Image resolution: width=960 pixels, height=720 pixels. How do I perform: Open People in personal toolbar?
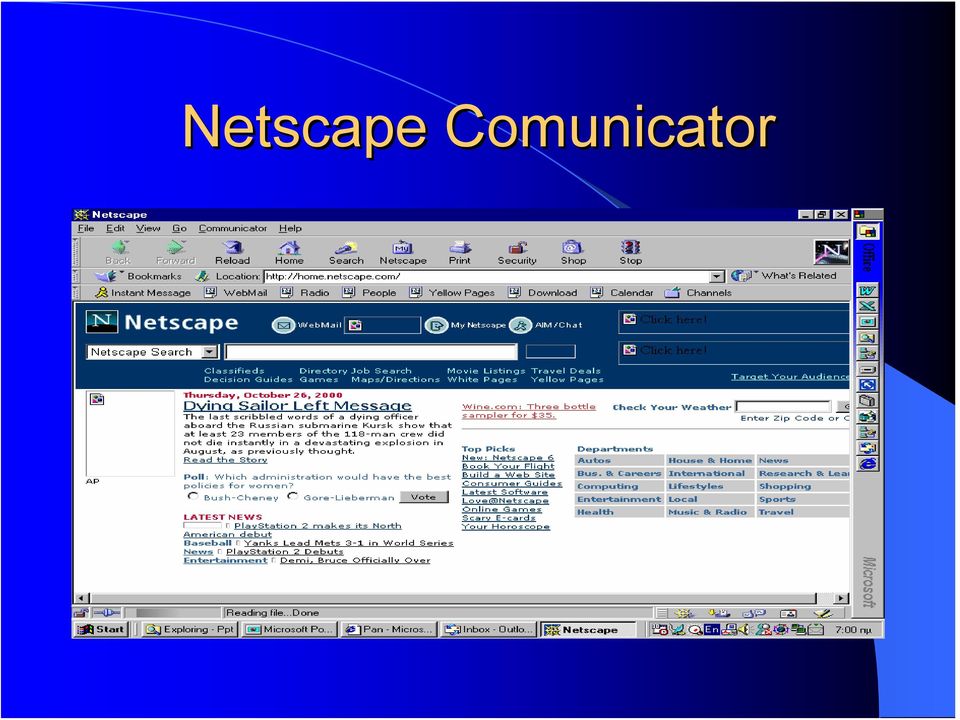click(369, 293)
